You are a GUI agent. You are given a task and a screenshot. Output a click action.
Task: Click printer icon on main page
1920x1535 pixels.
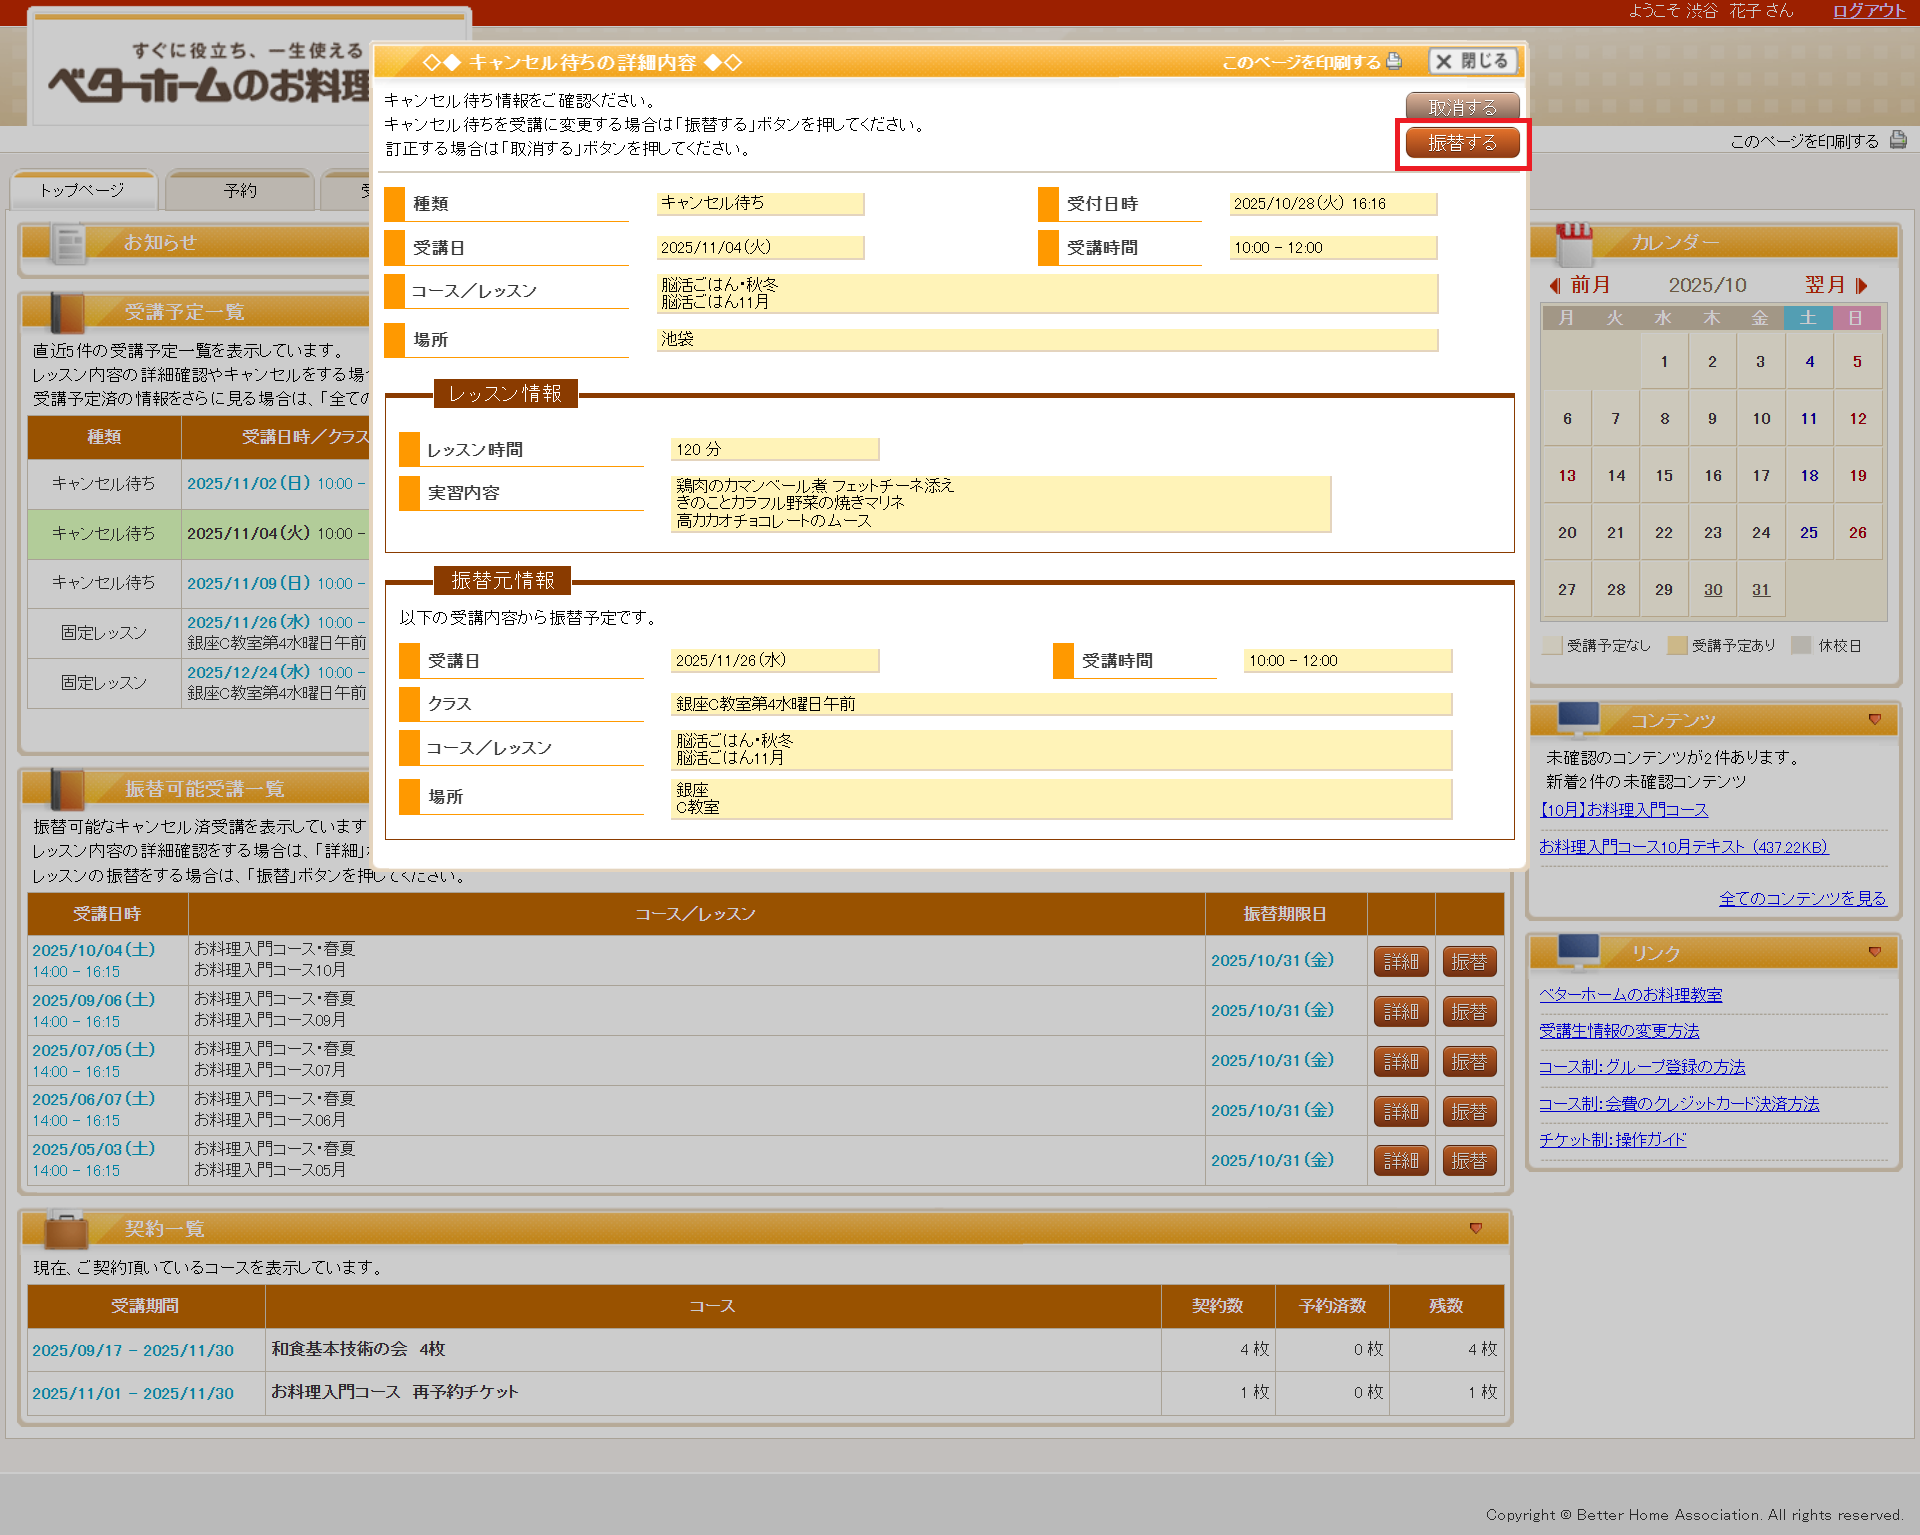pyautogui.click(x=1897, y=141)
